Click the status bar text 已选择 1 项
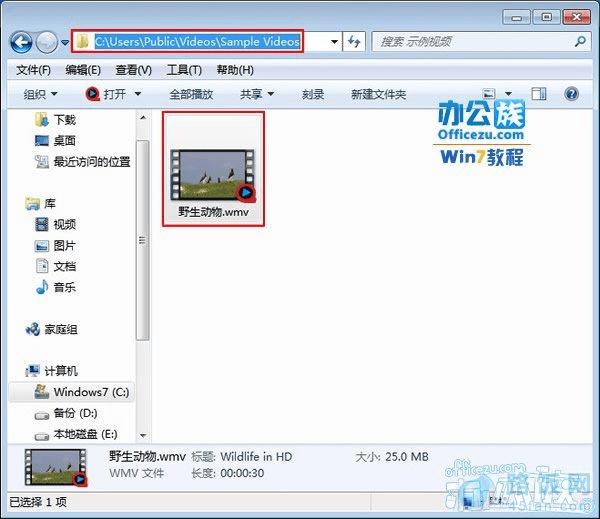The width and height of the screenshot is (600, 519). (x=38, y=502)
